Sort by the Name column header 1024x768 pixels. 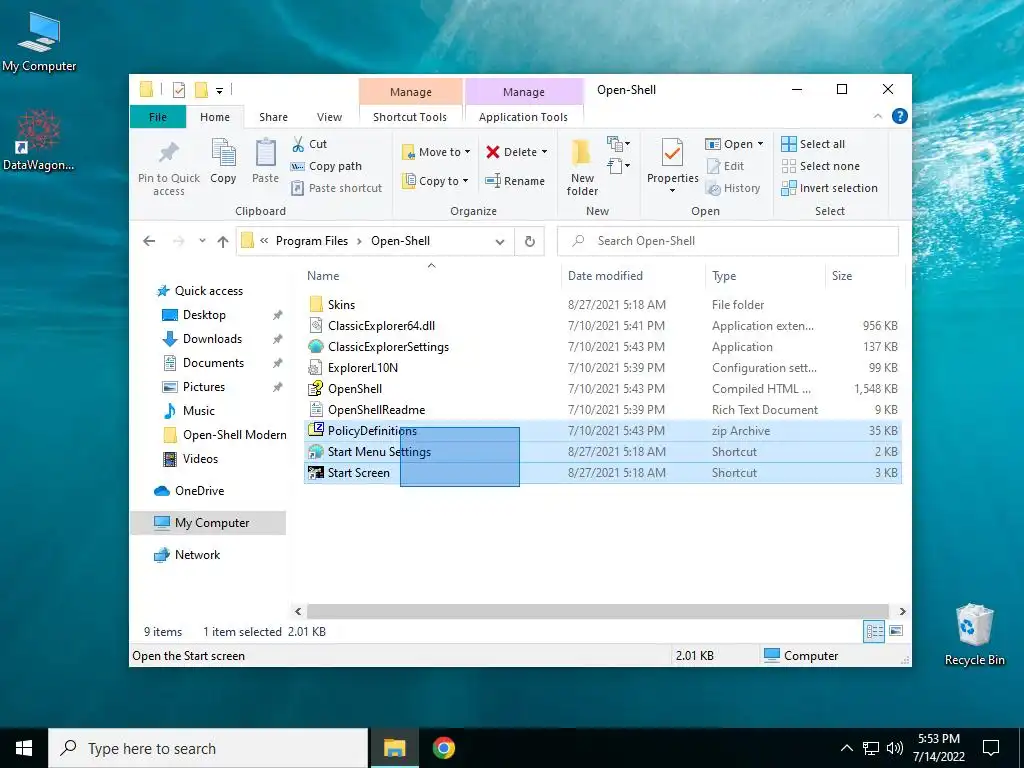pos(323,276)
